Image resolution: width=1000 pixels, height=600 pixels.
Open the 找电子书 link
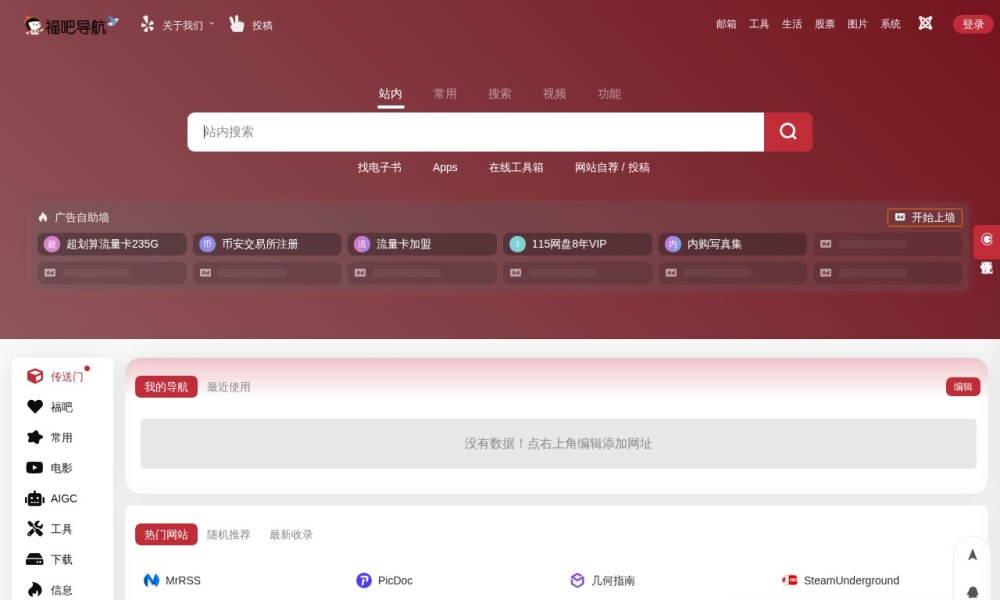[x=379, y=167]
